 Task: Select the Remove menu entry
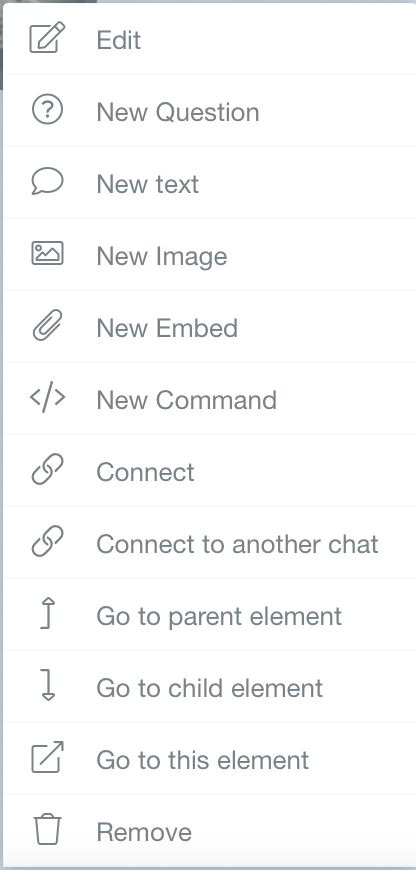tap(210, 831)
